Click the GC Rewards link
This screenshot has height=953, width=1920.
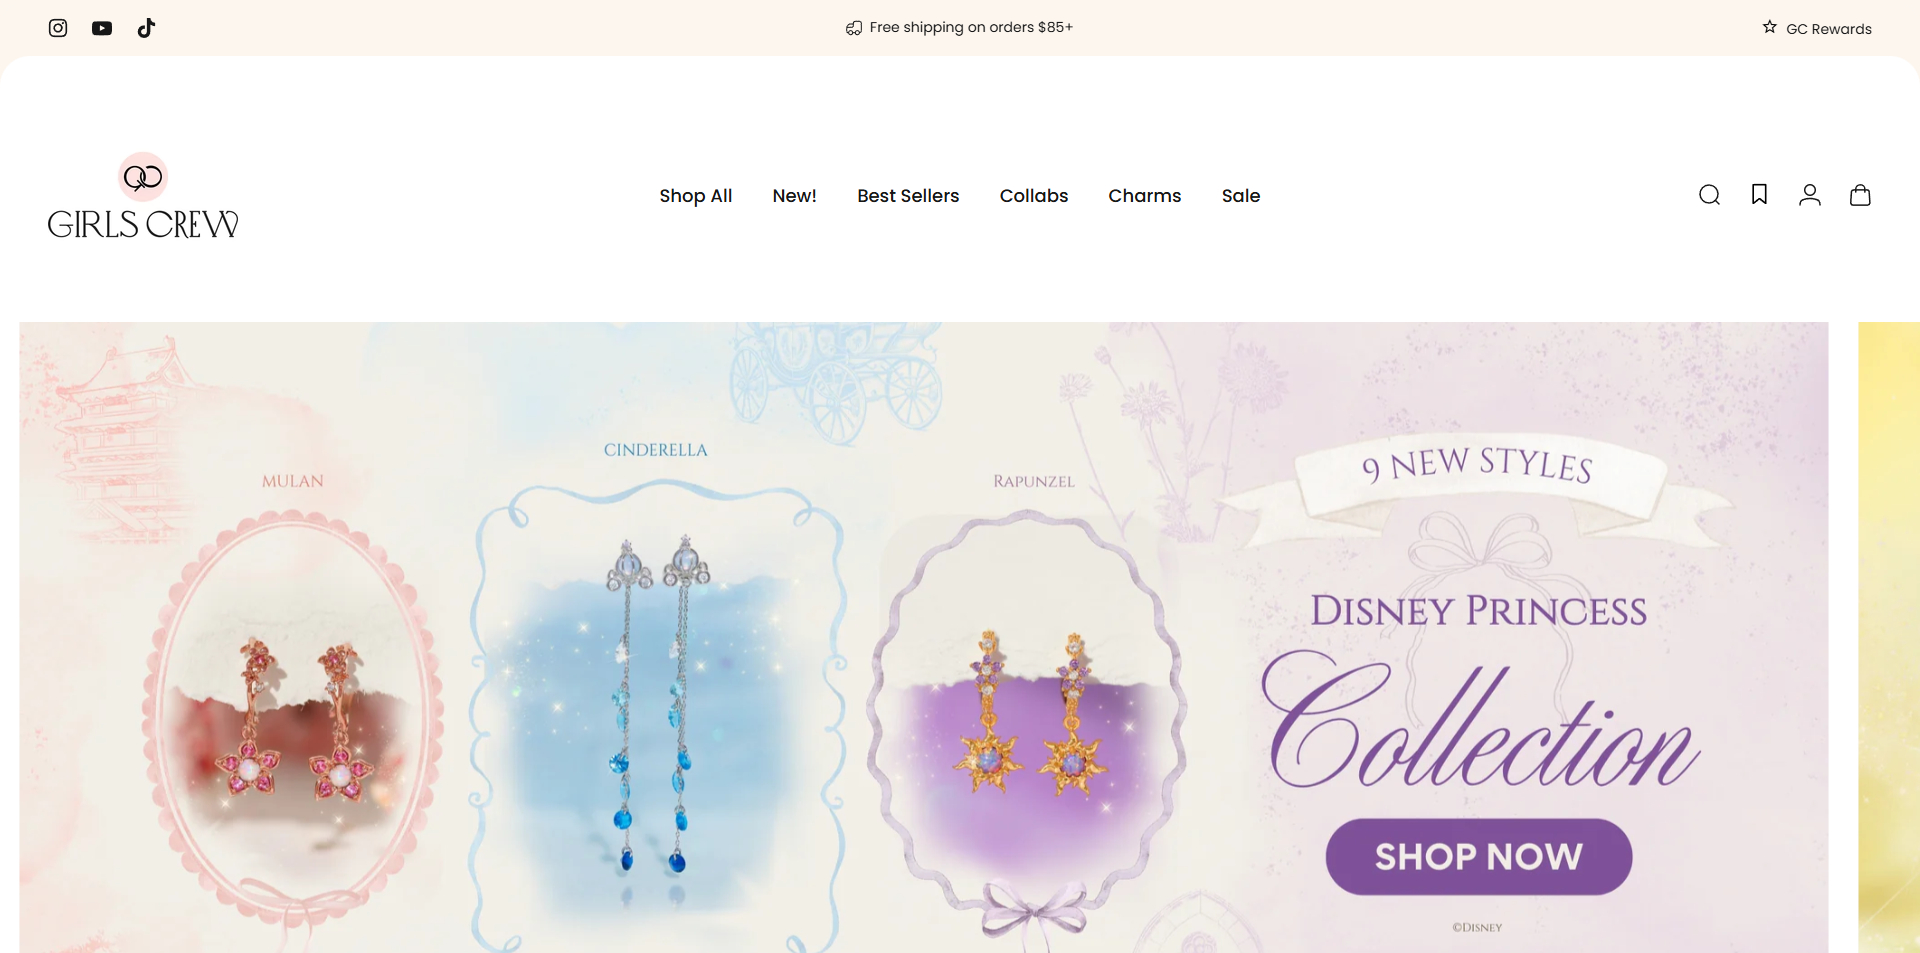coord(1828,29)
